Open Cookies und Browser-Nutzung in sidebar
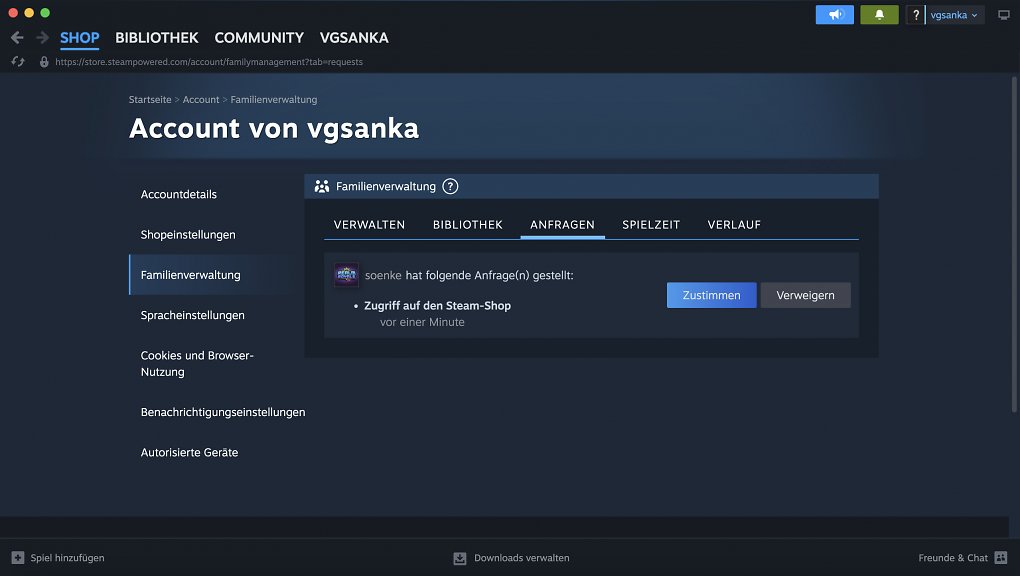Image resolution: width=1020 pixels, height=576 pixels. click(196, 364)
